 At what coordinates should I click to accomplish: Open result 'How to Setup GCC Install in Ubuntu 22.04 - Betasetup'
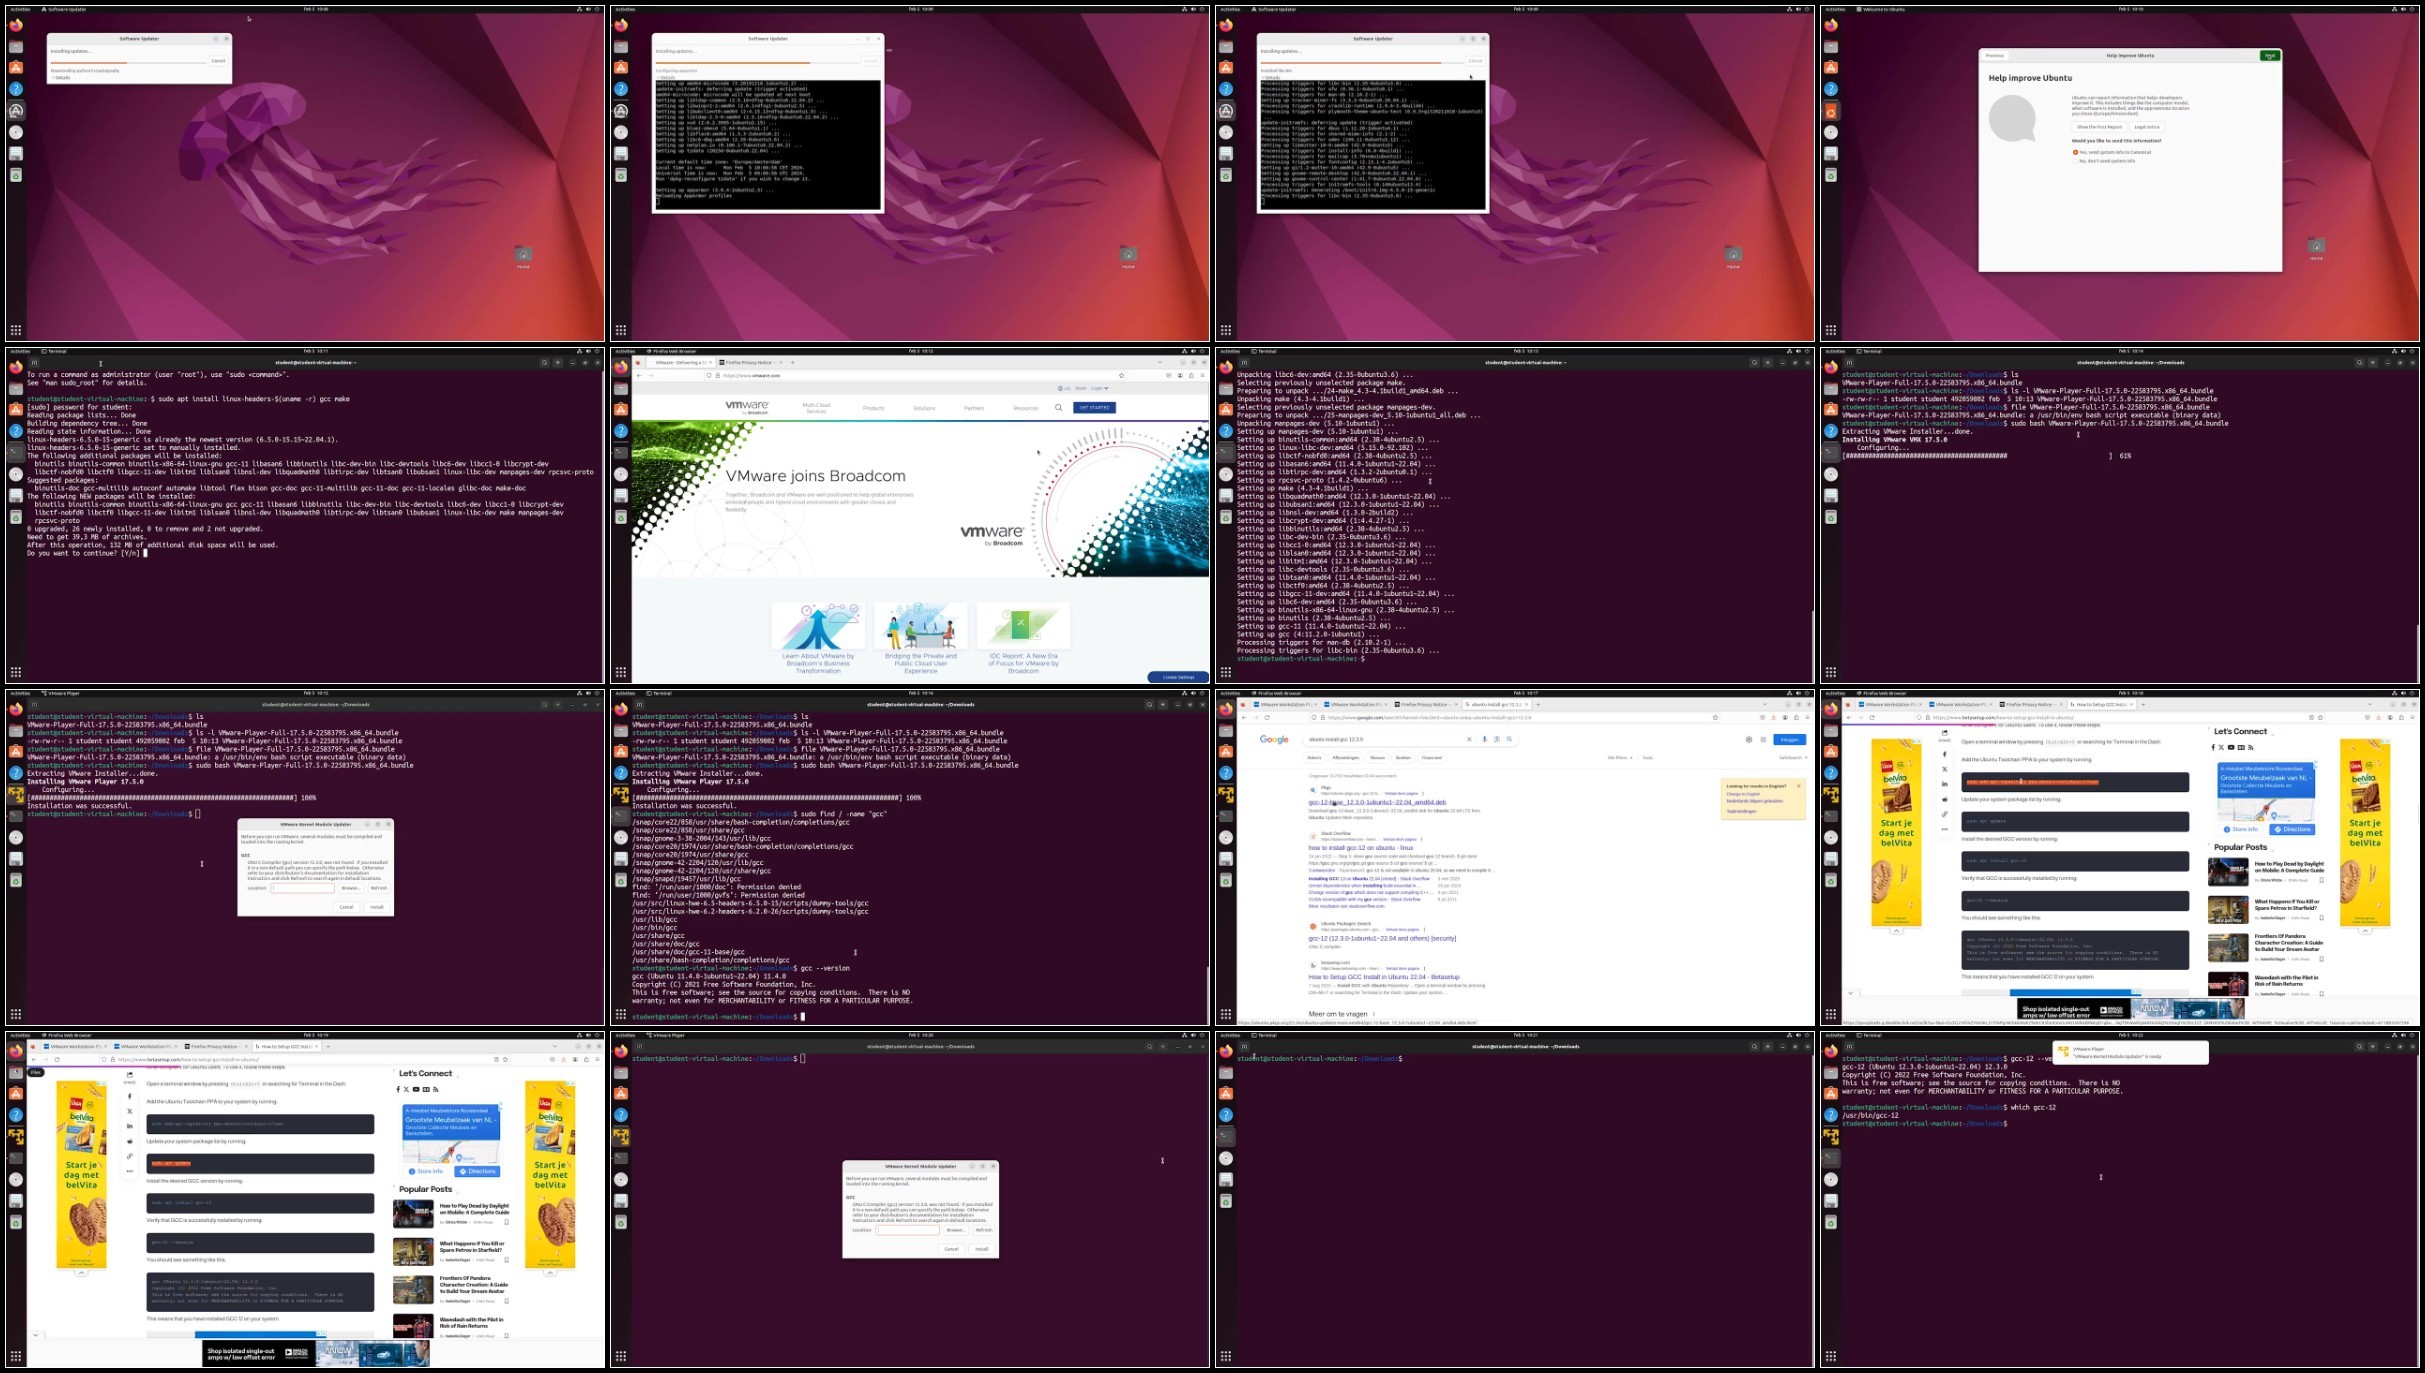coord(1384,977)
